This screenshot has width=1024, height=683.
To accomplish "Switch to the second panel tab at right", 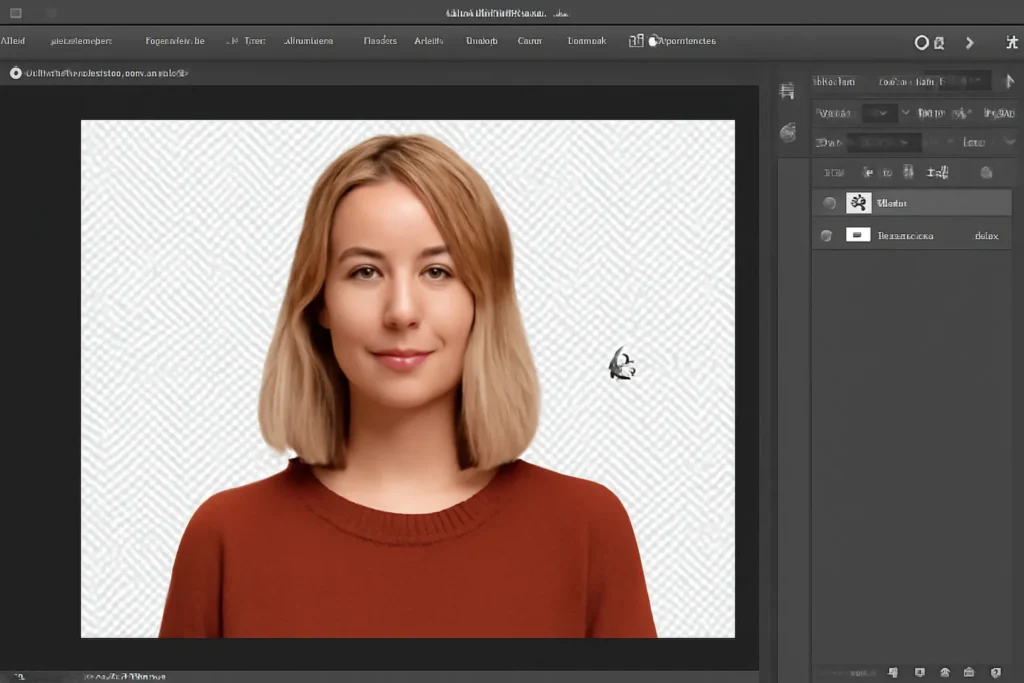I will coord(911,82).
